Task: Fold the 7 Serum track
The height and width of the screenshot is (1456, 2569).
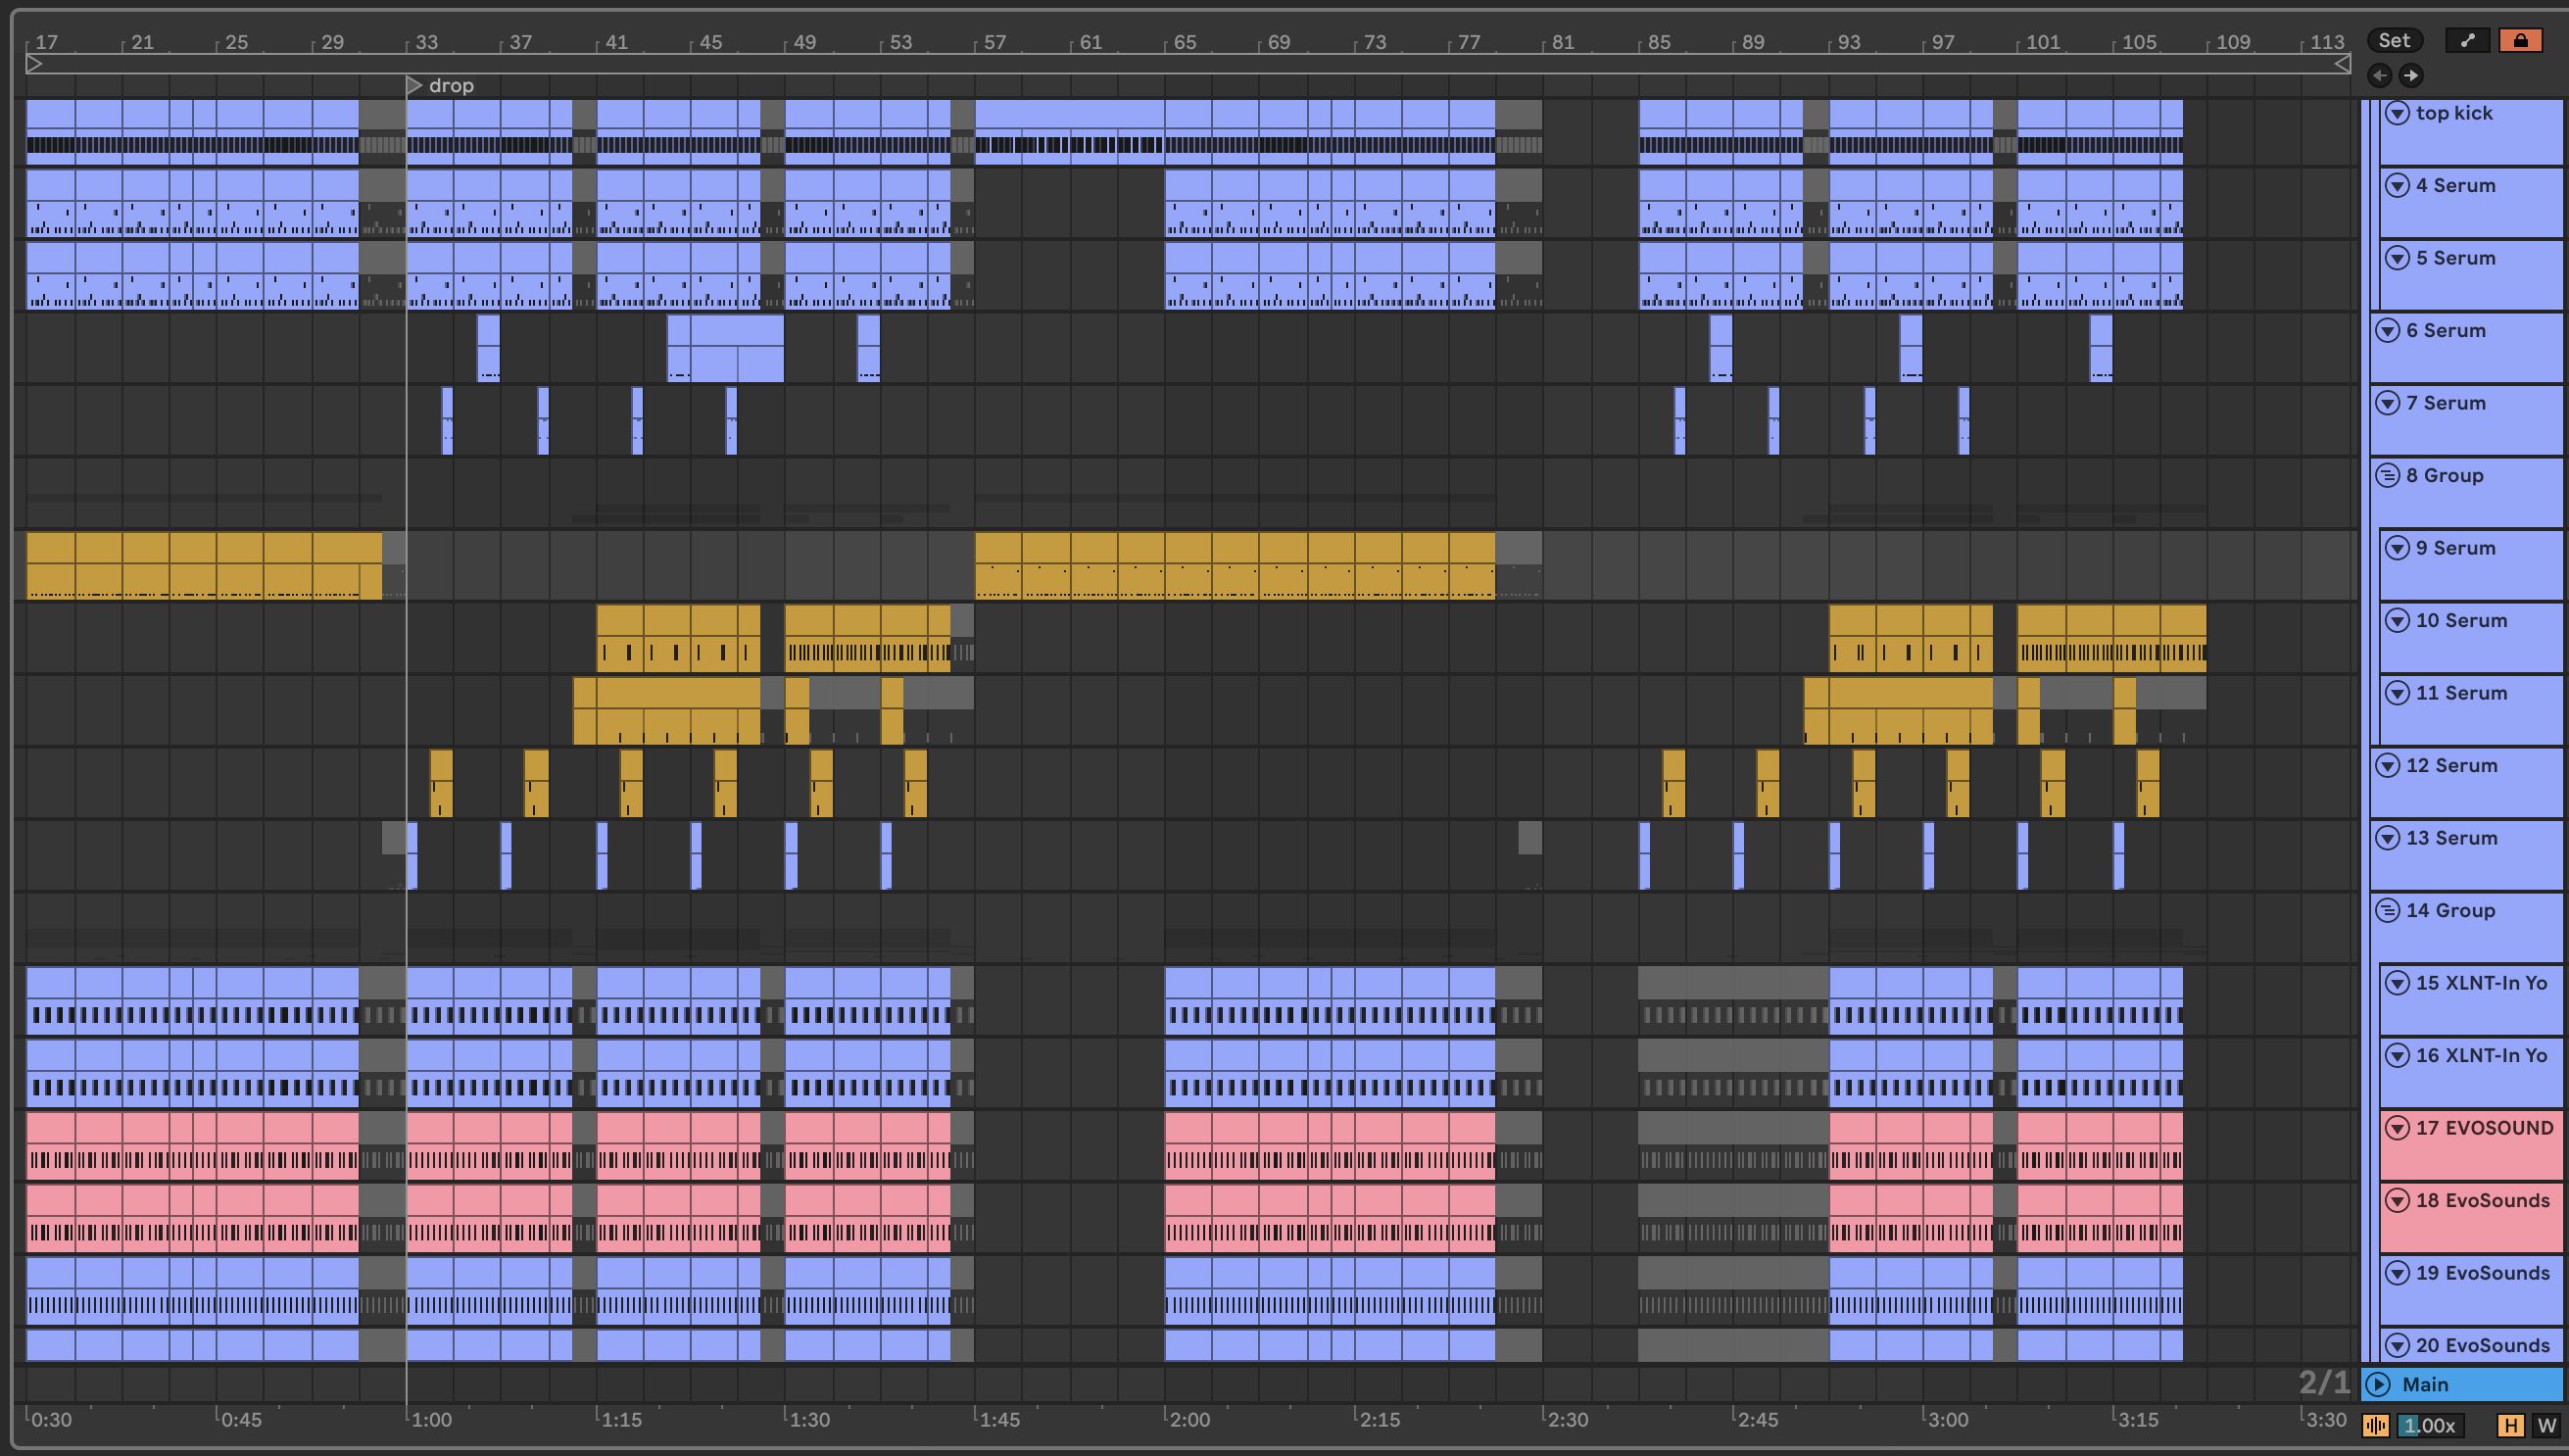Action: tap(2388, 403)
